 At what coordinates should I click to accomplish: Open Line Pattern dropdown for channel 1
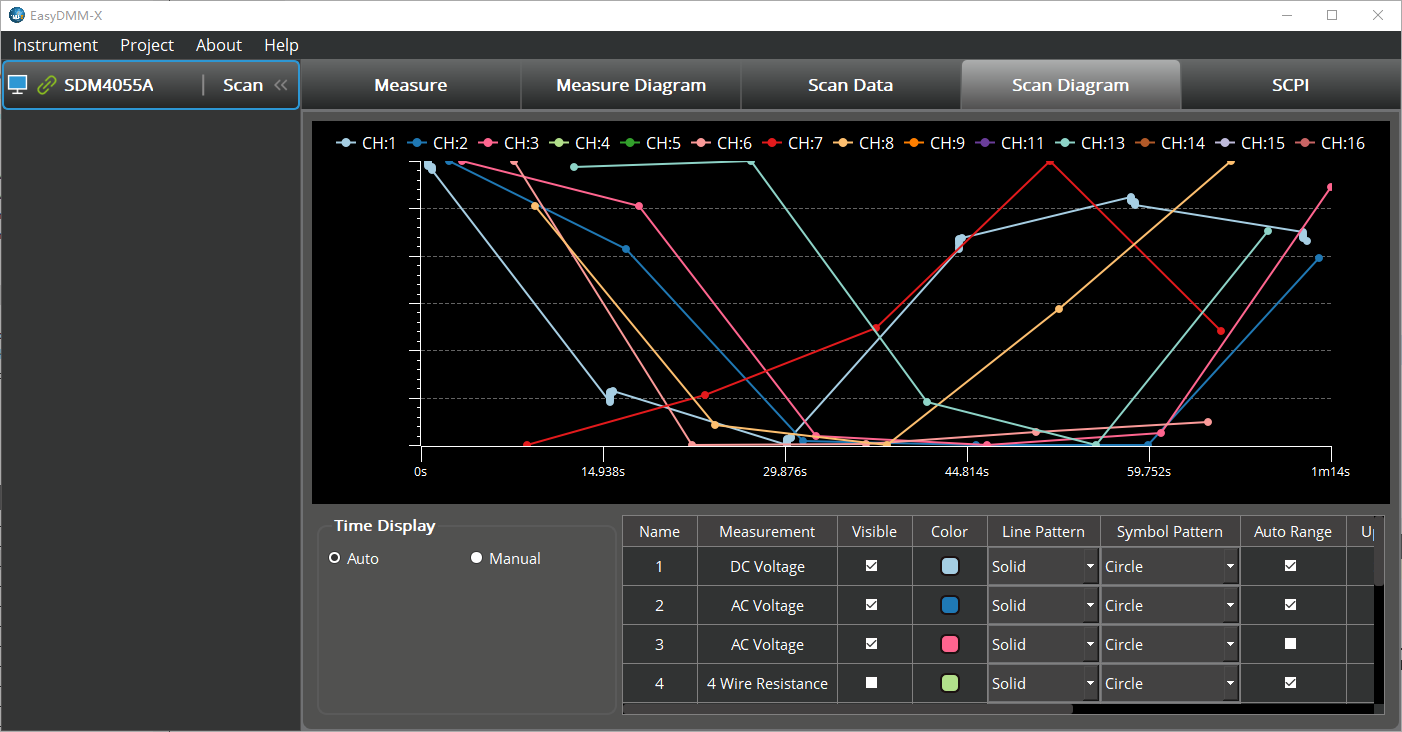pyautogui.click(x=1089, y=567)
